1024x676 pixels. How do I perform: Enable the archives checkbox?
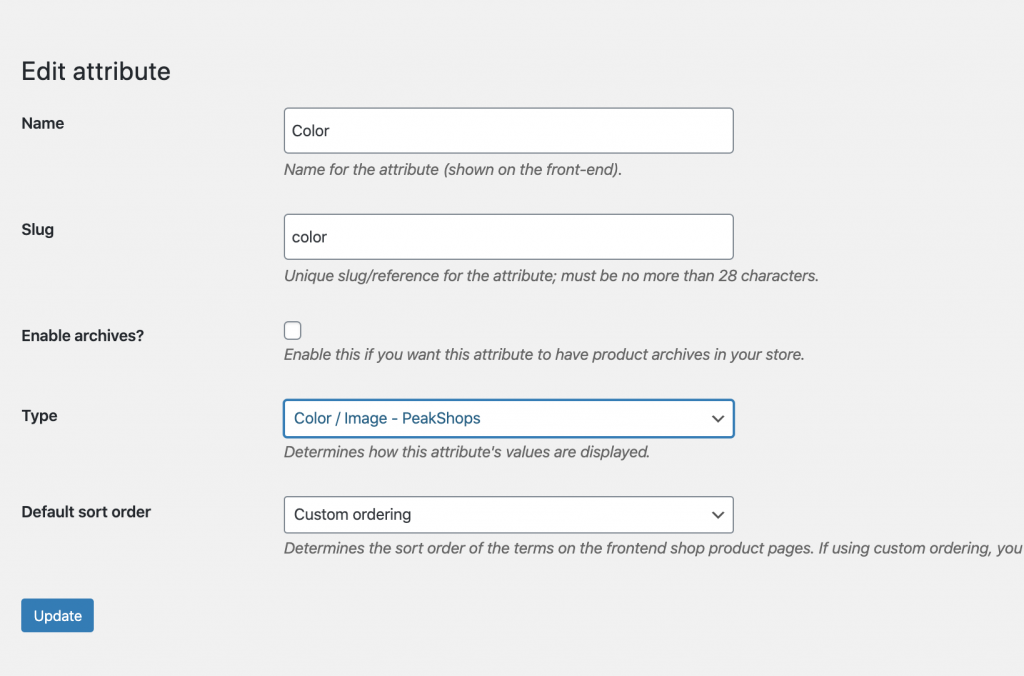click(293, 330)
